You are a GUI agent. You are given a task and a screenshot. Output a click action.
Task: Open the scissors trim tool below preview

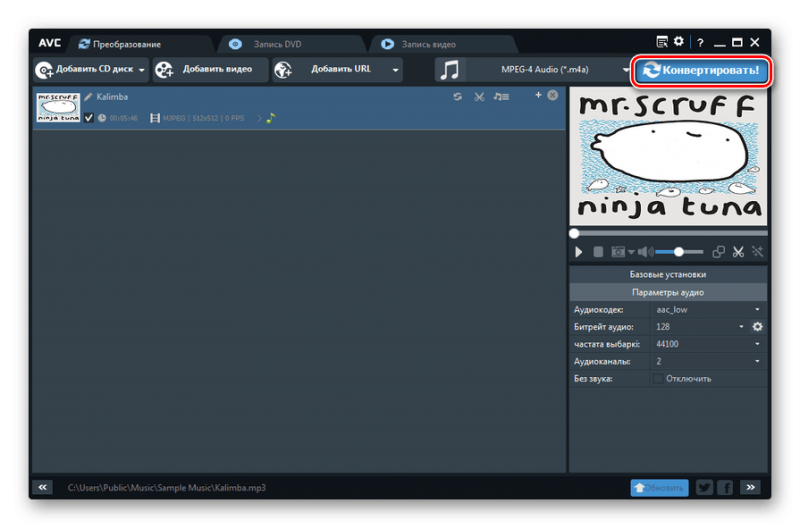point(738,252)
